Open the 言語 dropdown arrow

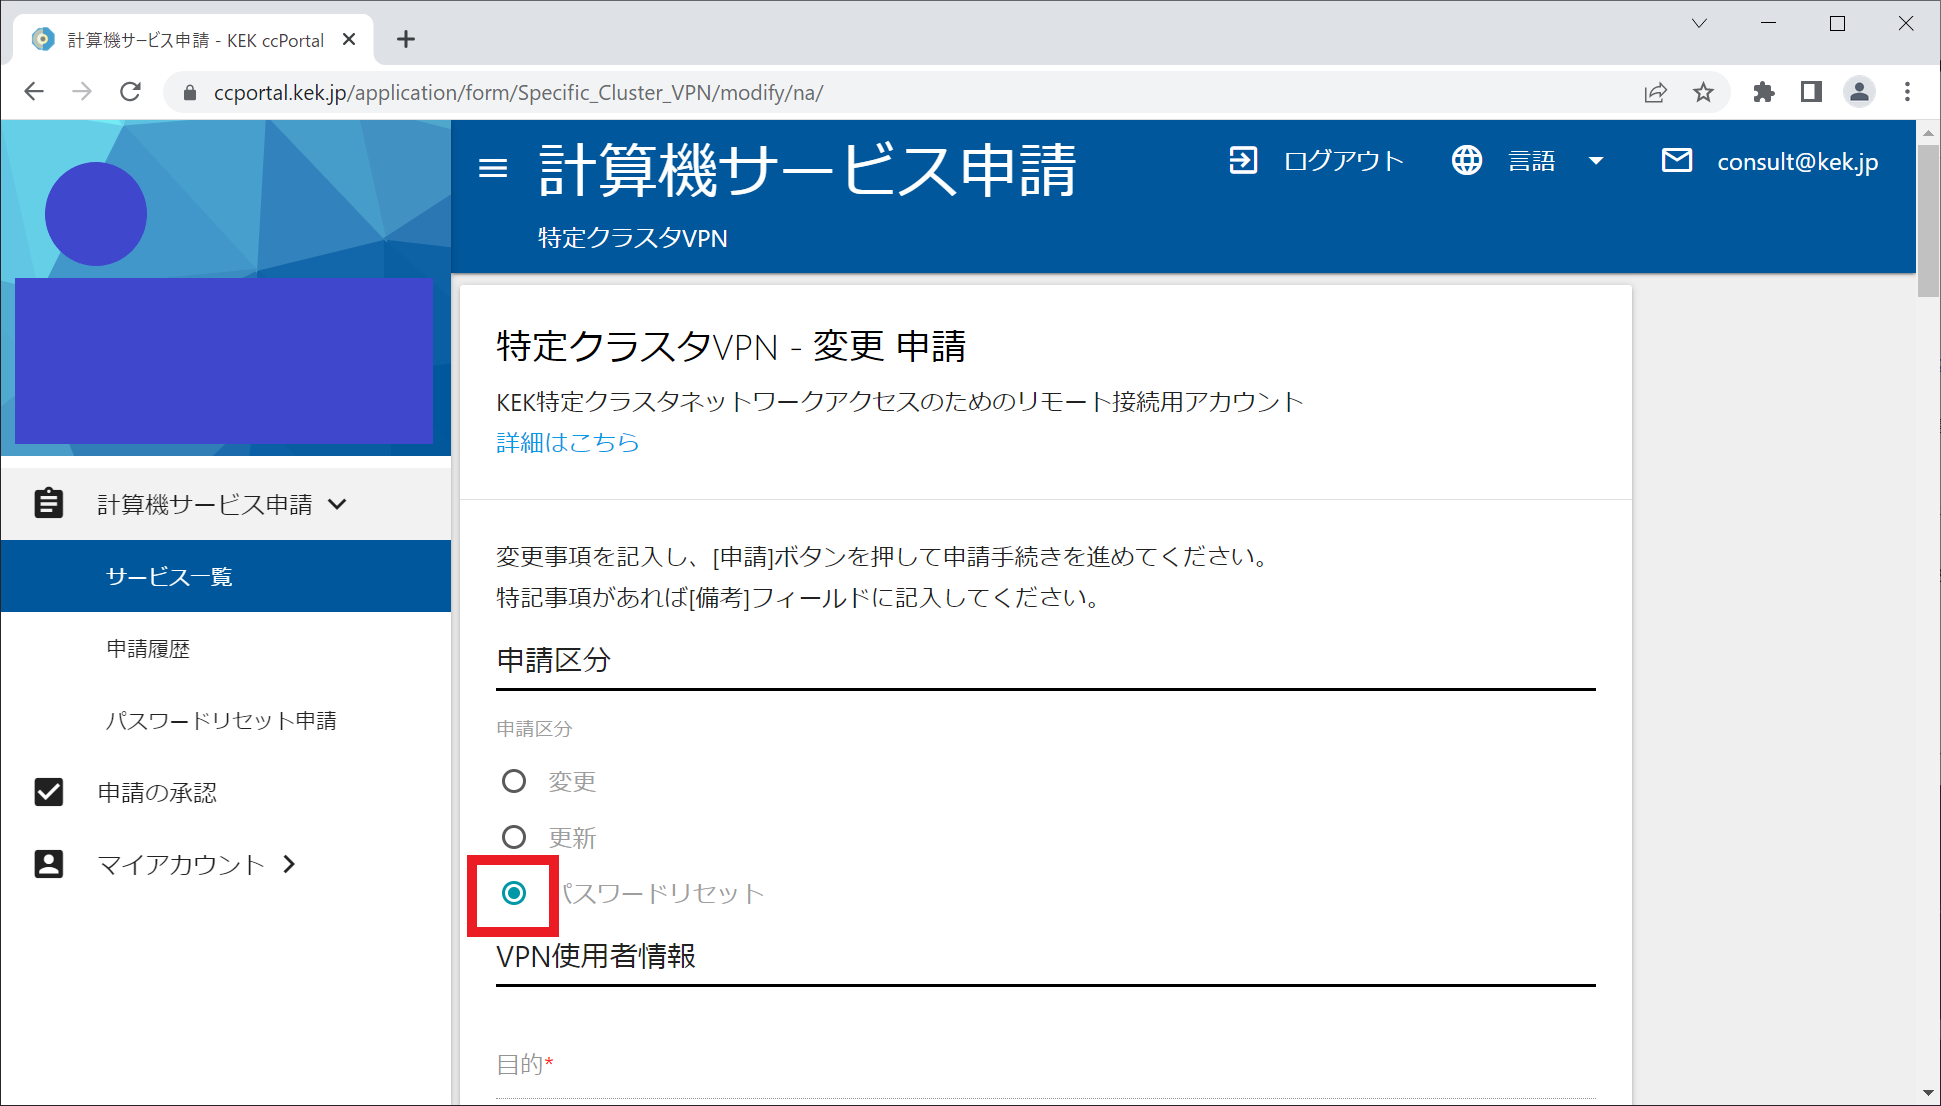[x=1596, y=161]
